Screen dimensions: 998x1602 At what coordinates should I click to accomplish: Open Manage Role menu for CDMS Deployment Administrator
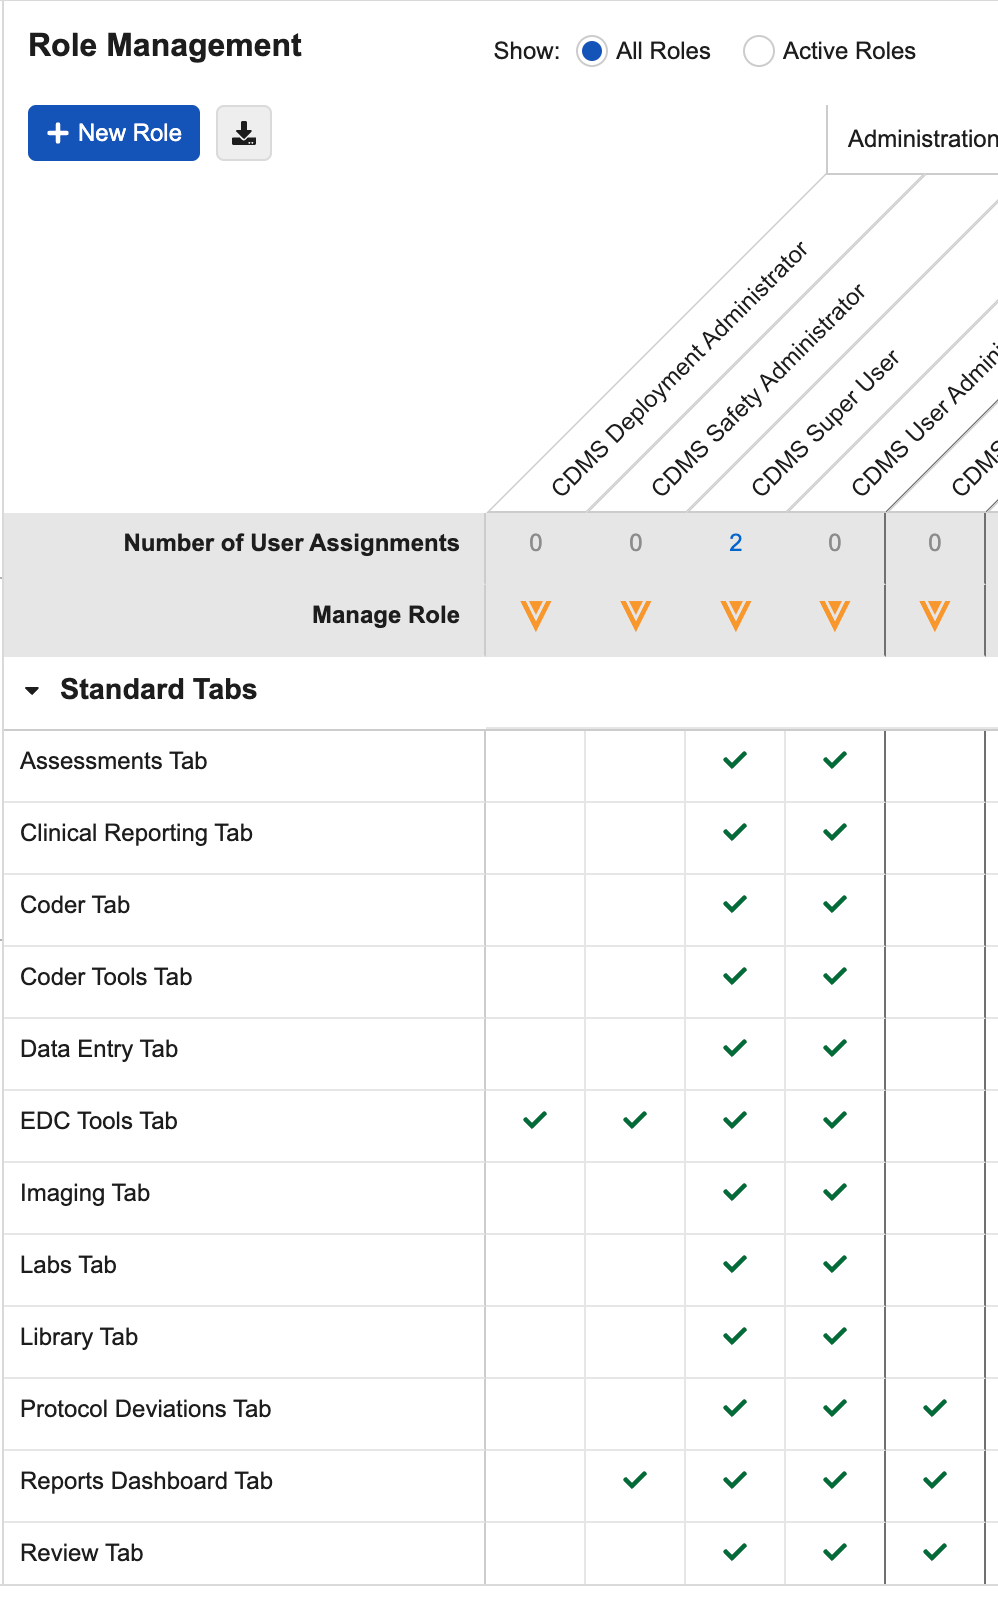pyautogui.click(x=536, y=615)
